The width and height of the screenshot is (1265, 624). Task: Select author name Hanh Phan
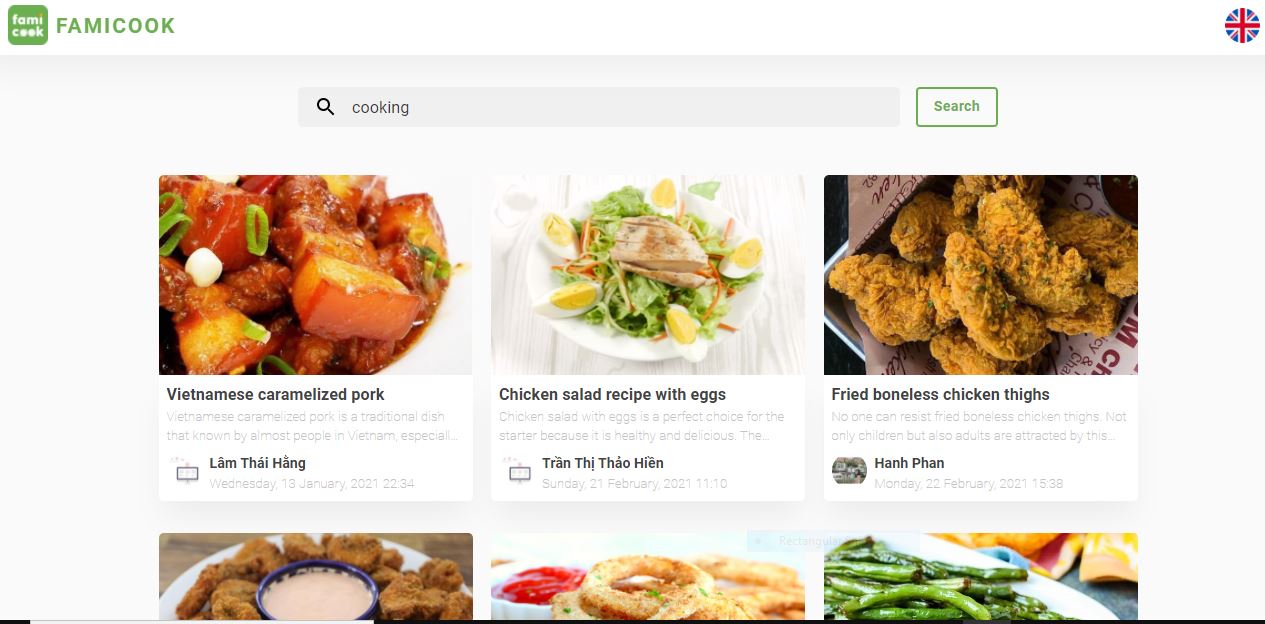pos(909,463)
